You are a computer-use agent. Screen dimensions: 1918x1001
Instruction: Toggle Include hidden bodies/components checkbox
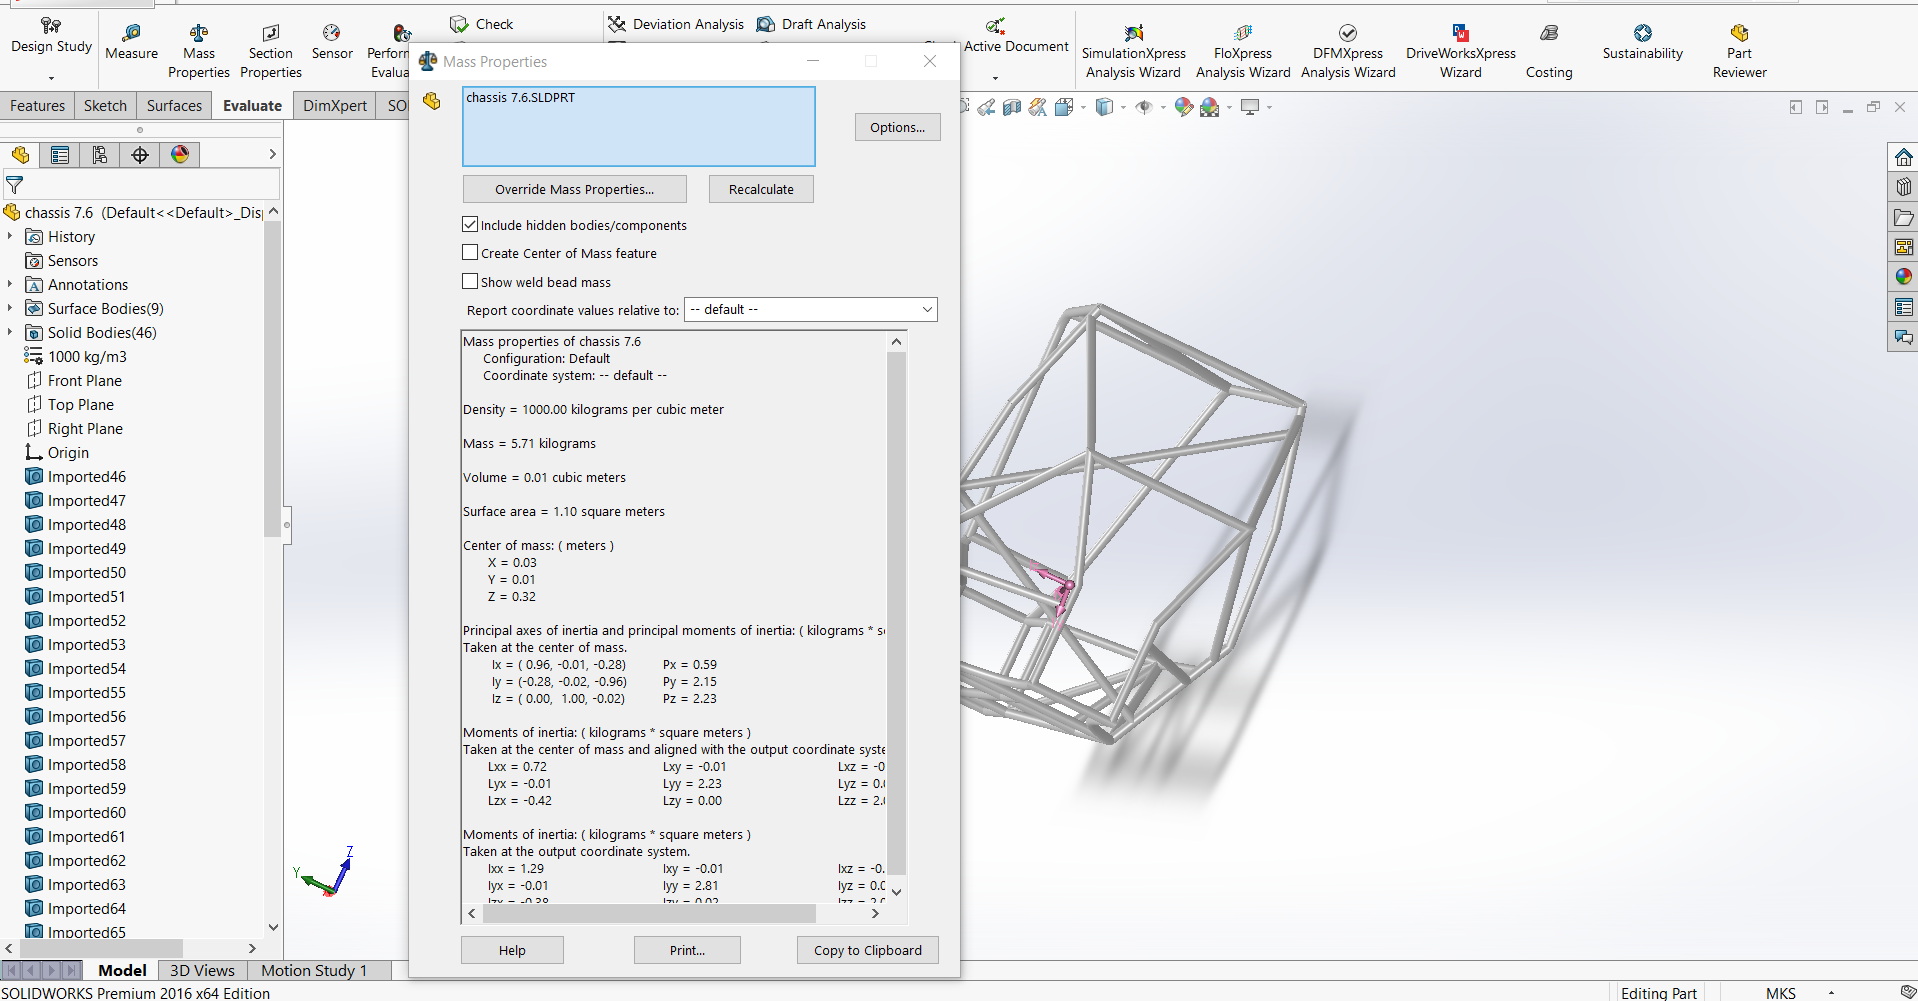point(470,225)
